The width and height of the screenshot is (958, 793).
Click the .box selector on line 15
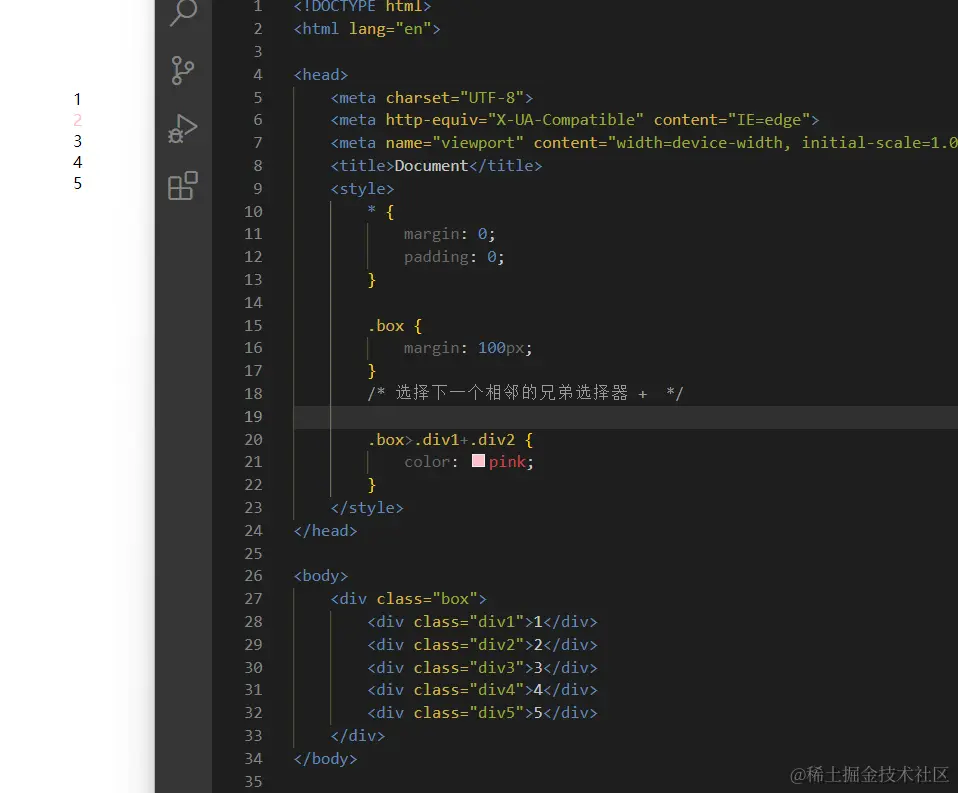point(386,326)
